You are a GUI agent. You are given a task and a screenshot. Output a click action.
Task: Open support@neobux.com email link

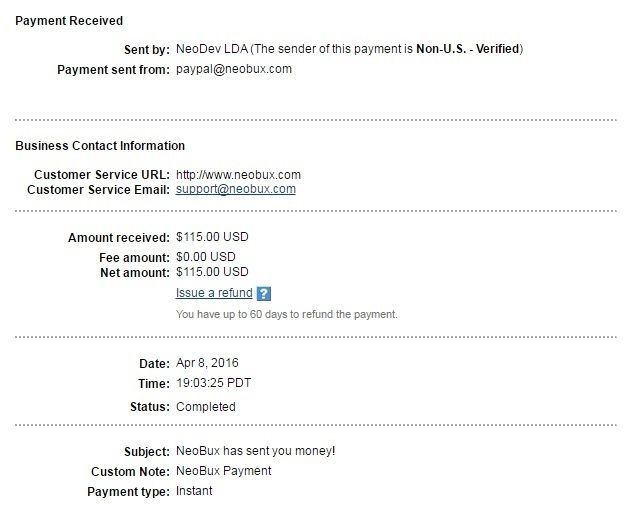point(236,189)
